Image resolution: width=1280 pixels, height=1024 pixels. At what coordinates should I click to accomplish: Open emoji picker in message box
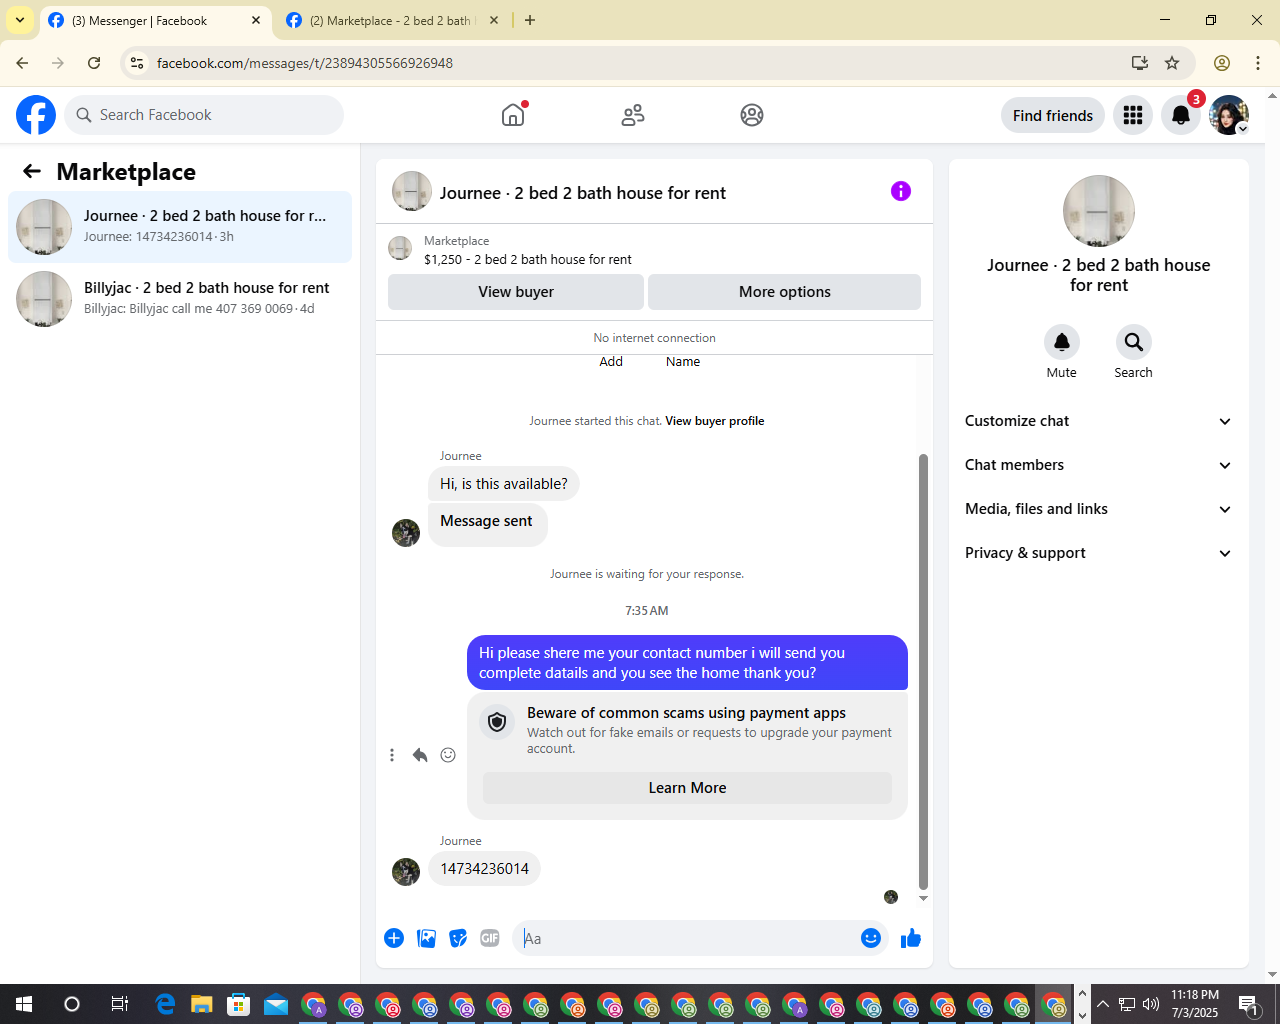871,938
